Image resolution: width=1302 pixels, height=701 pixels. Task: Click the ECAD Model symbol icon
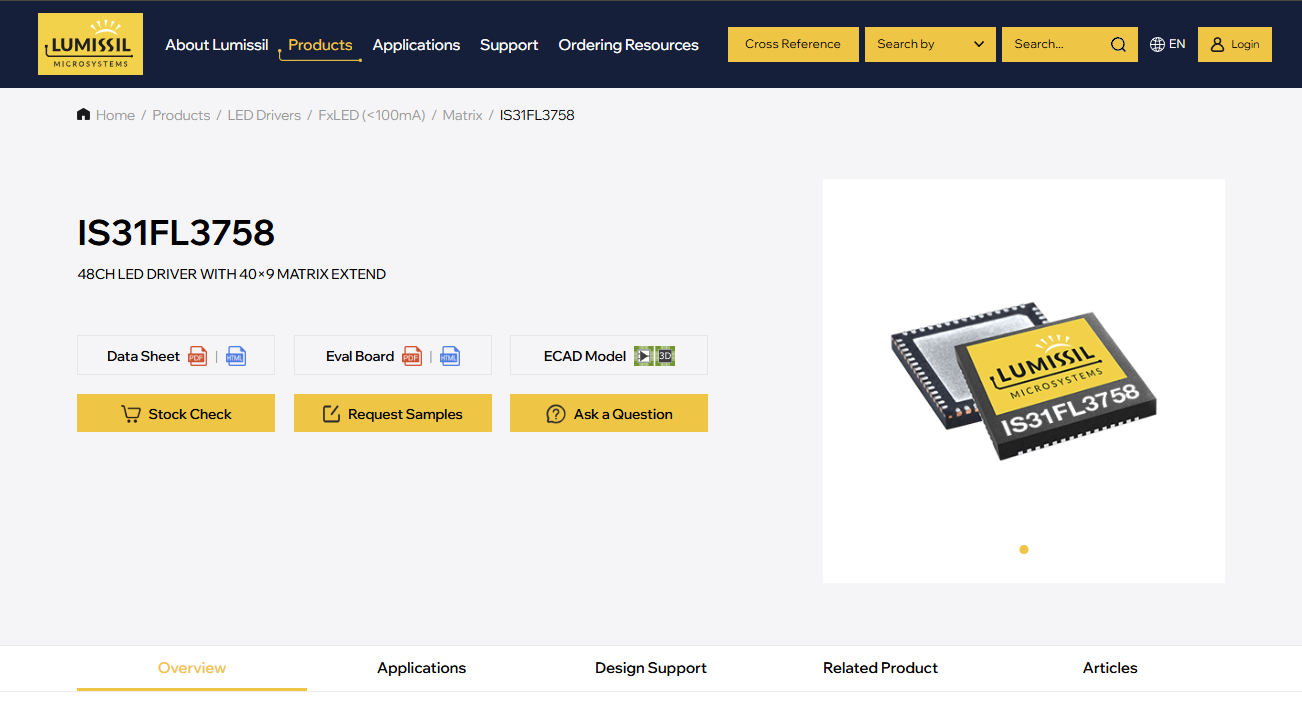pyautogui.click(x=643, y=356)
